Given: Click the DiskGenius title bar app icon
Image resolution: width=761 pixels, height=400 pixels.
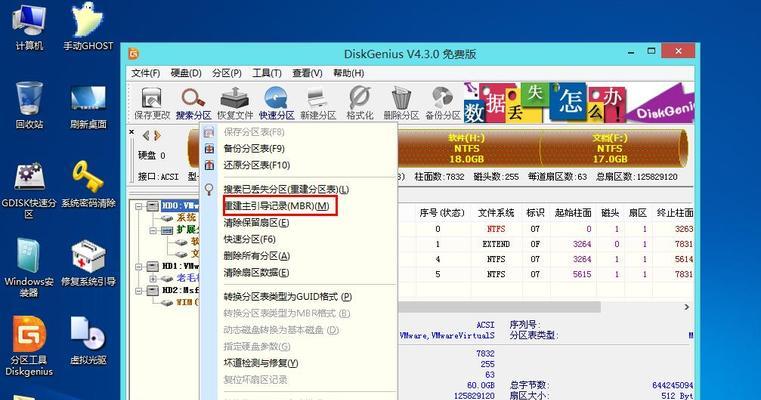Looking at the screenshot, I should [134, 53].
